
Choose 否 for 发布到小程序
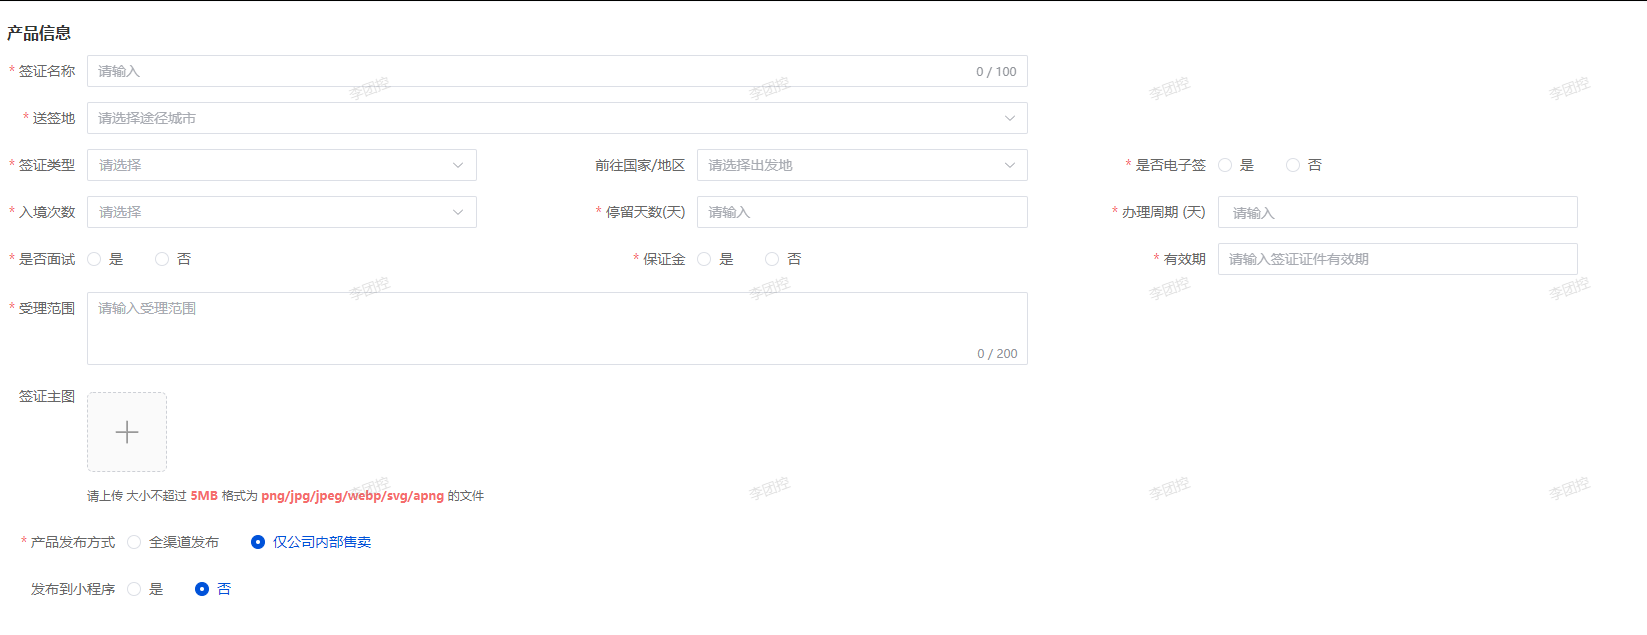202,589
